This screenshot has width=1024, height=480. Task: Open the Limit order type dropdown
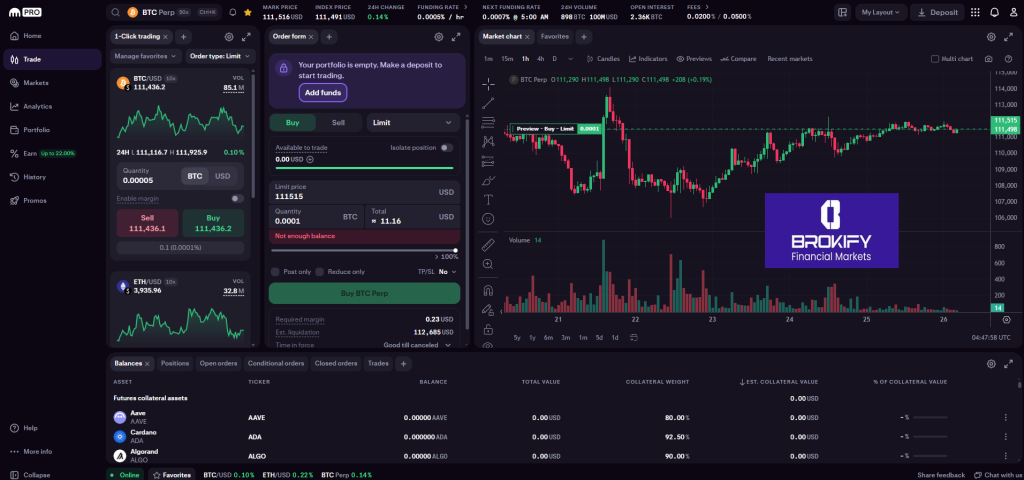tap(413, 122)
